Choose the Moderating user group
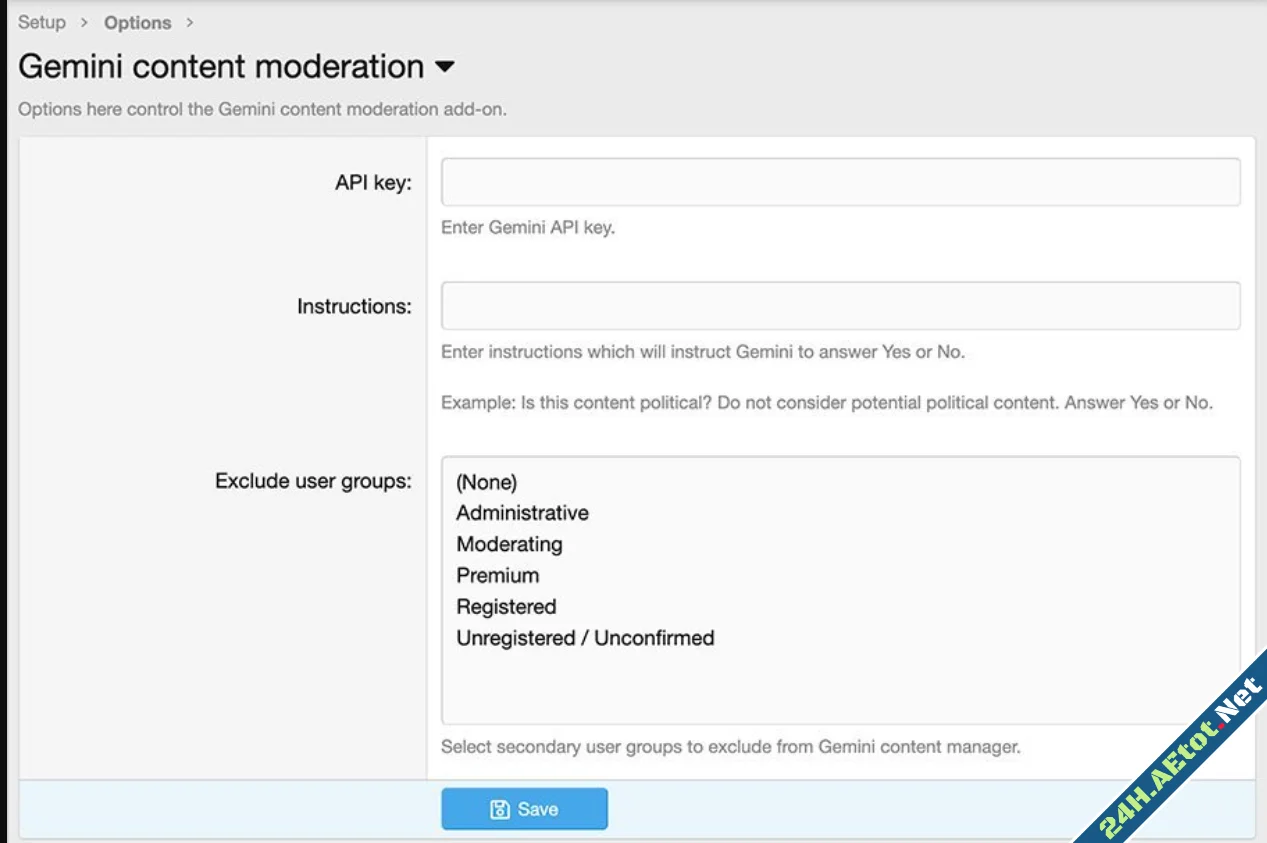The image size is (1267, 843). (509, 544)
